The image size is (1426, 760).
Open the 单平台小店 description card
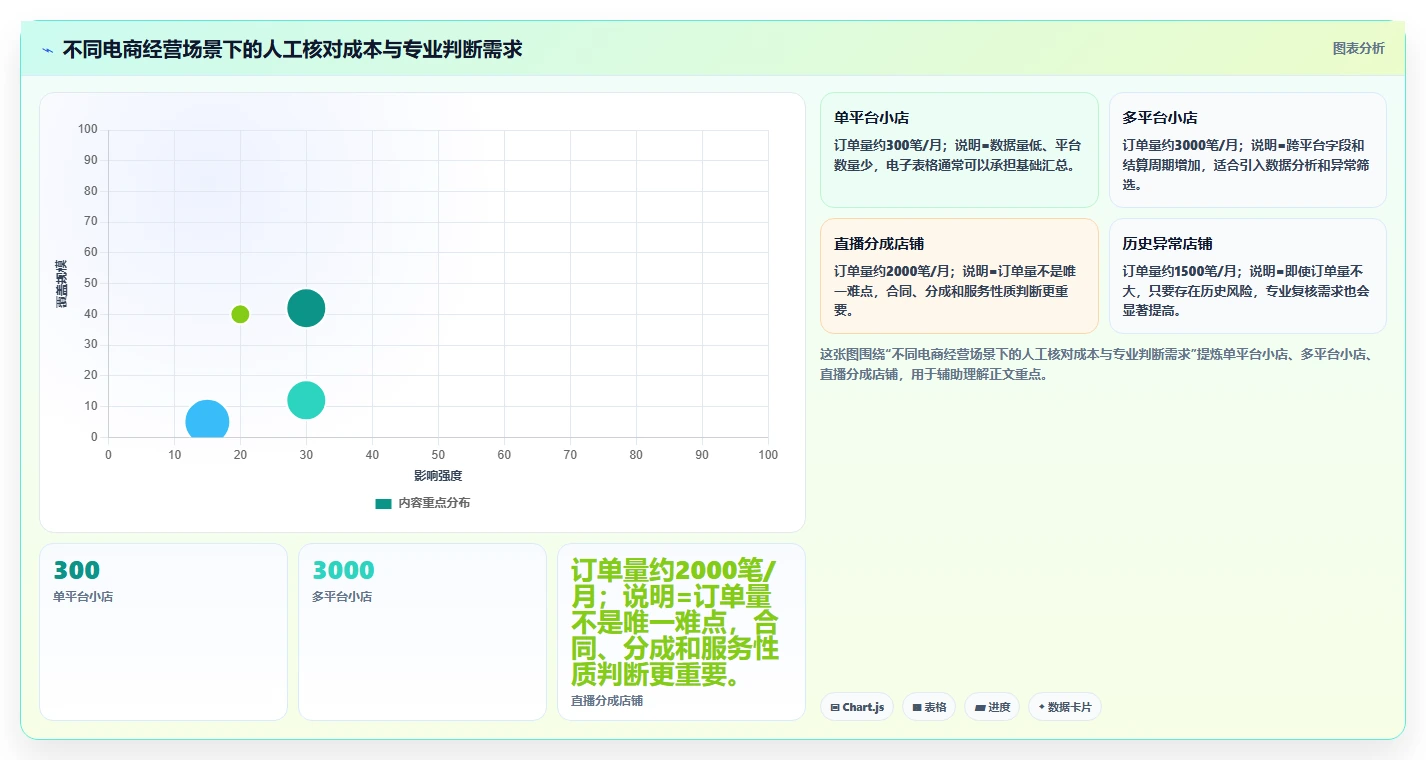tap(959, 150)
